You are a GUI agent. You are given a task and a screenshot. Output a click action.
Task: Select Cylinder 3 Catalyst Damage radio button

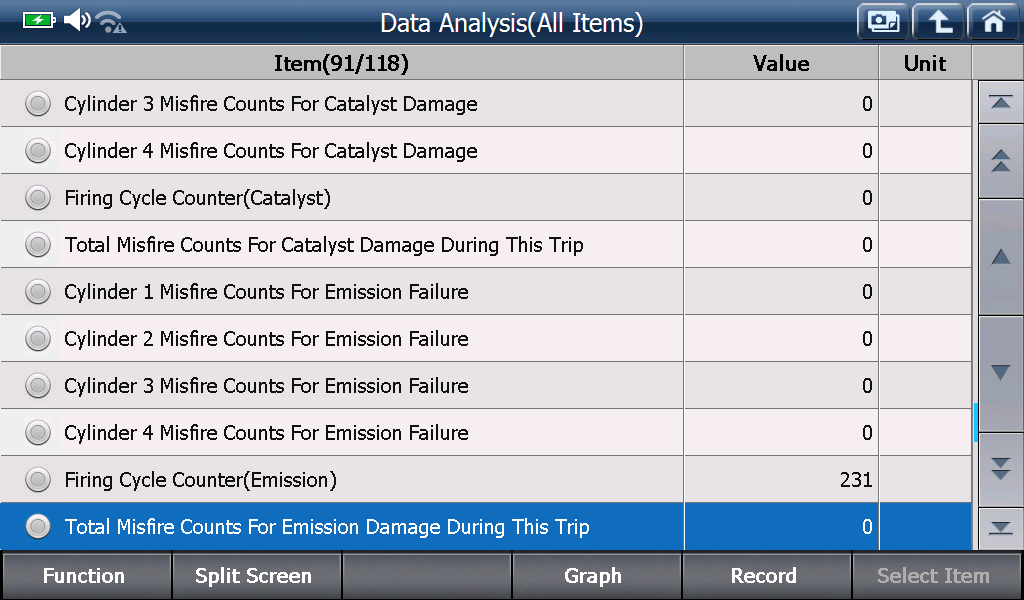(38, 104)
